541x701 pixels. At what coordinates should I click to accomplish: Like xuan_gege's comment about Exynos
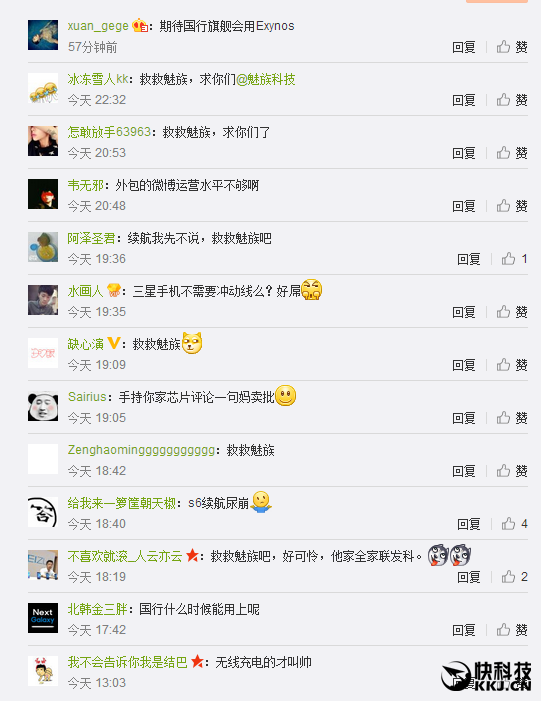click(x=511, y=47)
